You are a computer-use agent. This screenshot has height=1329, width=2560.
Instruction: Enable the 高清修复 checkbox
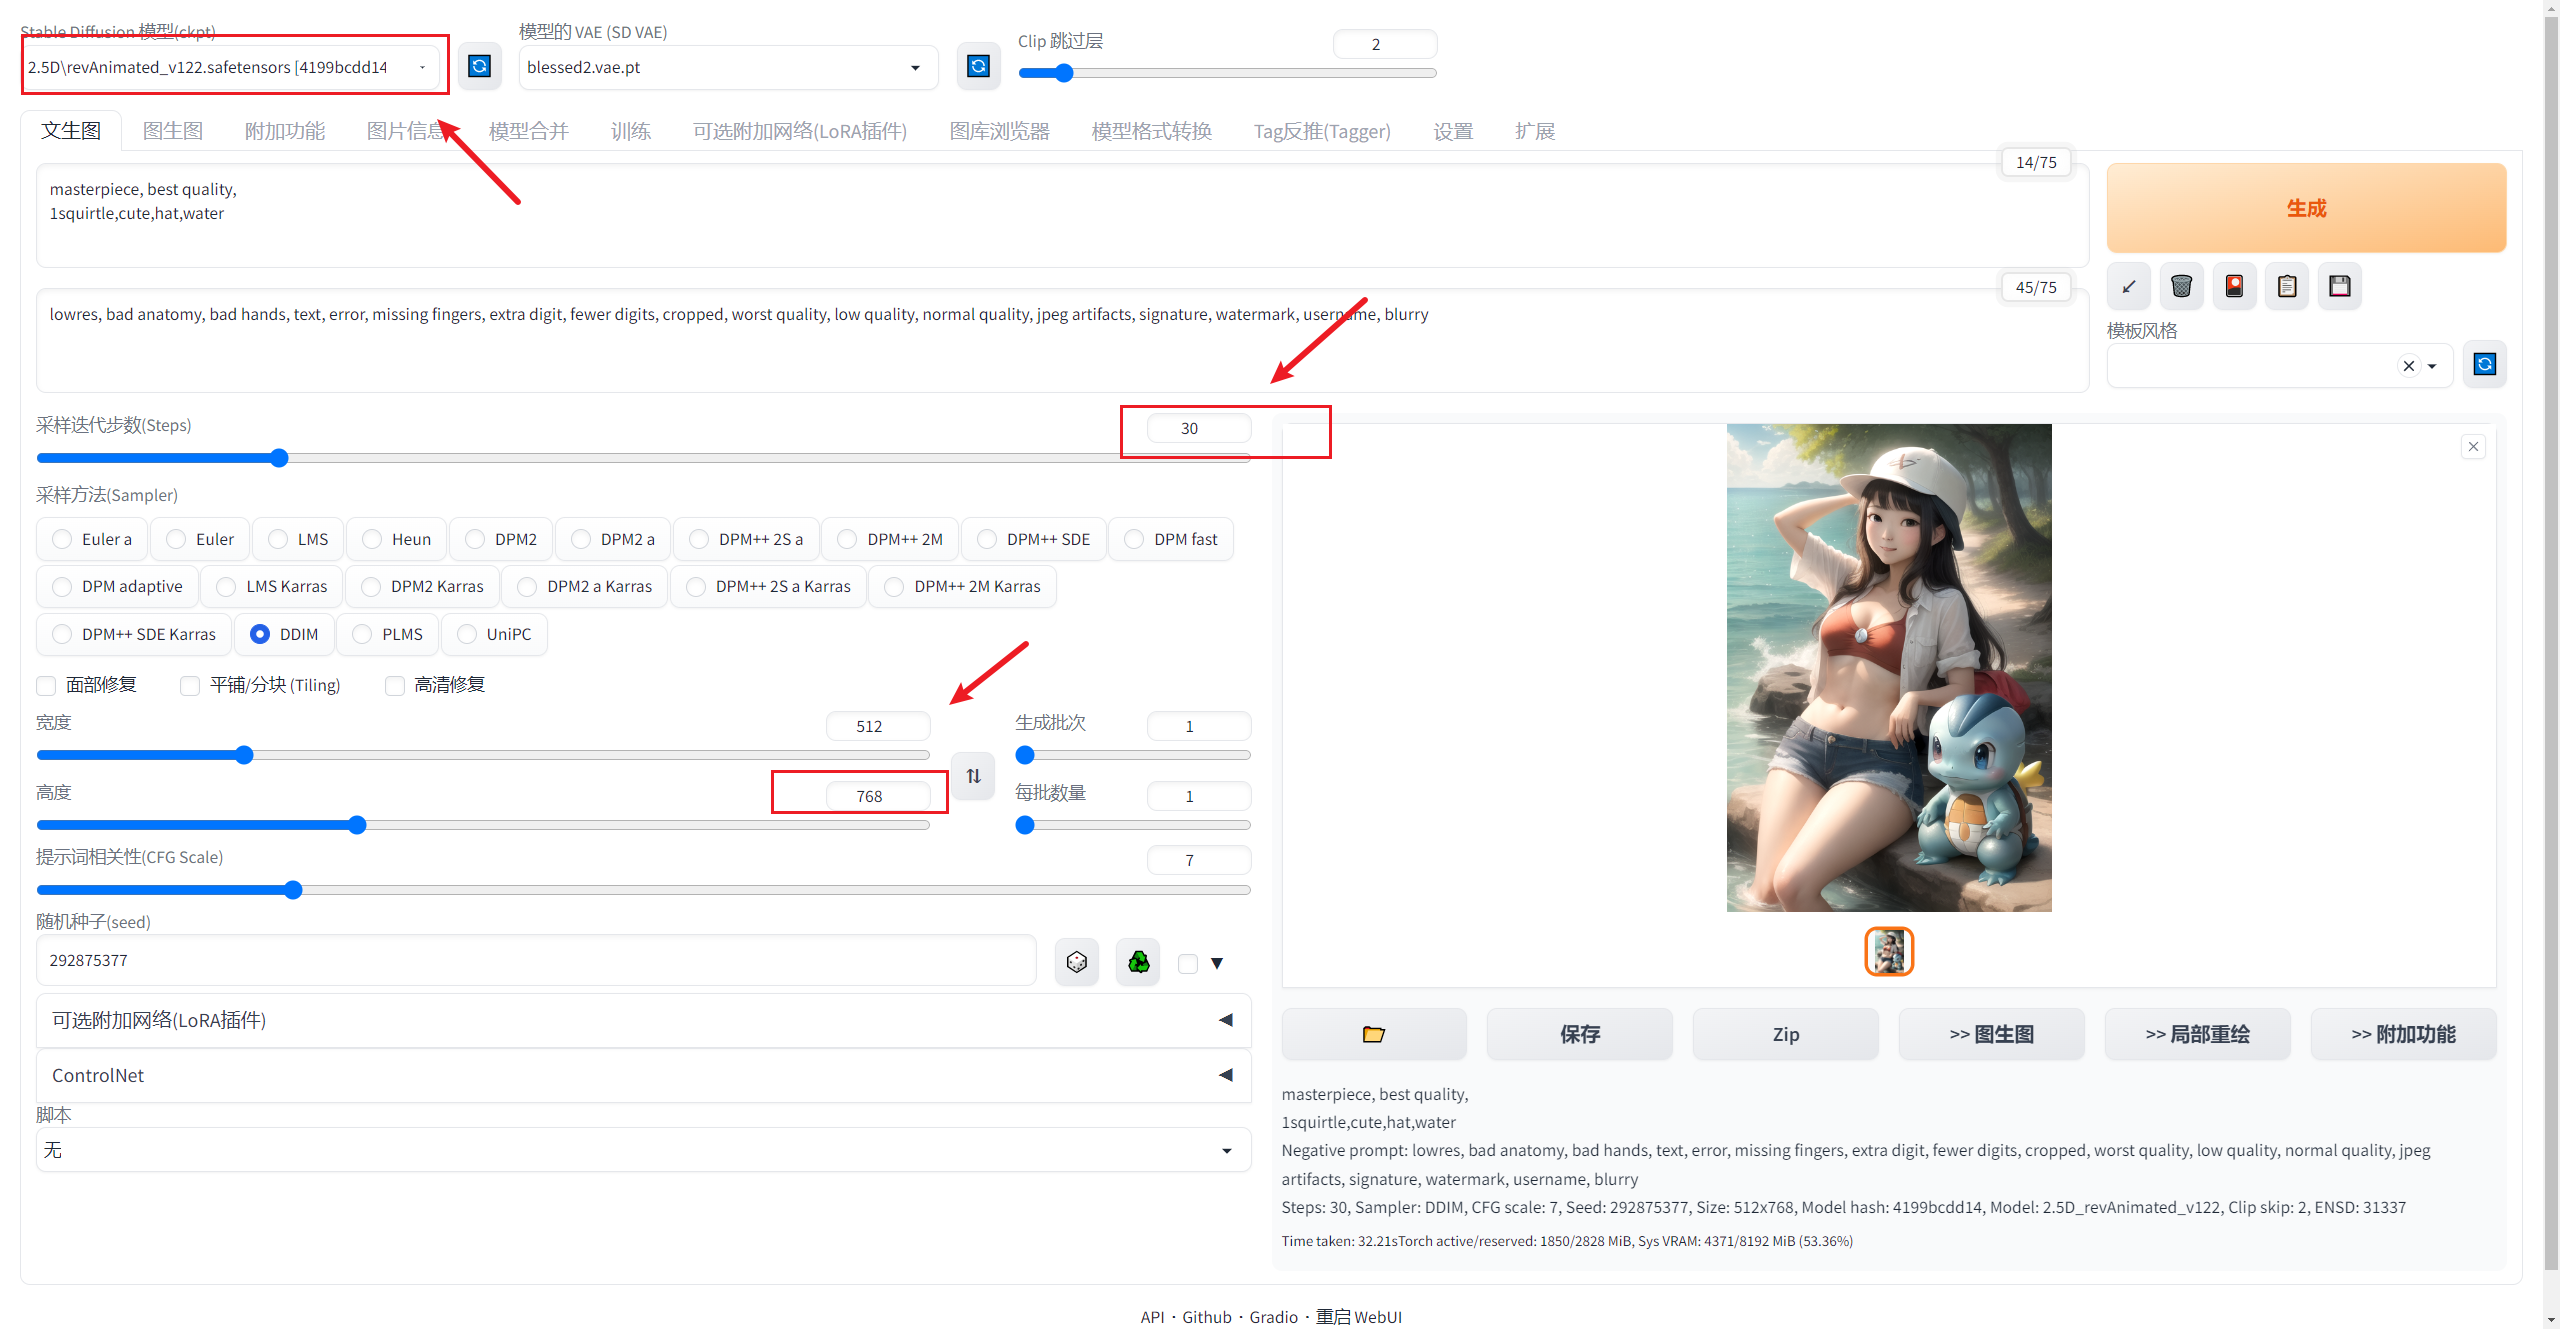click(x=395, y=685)
